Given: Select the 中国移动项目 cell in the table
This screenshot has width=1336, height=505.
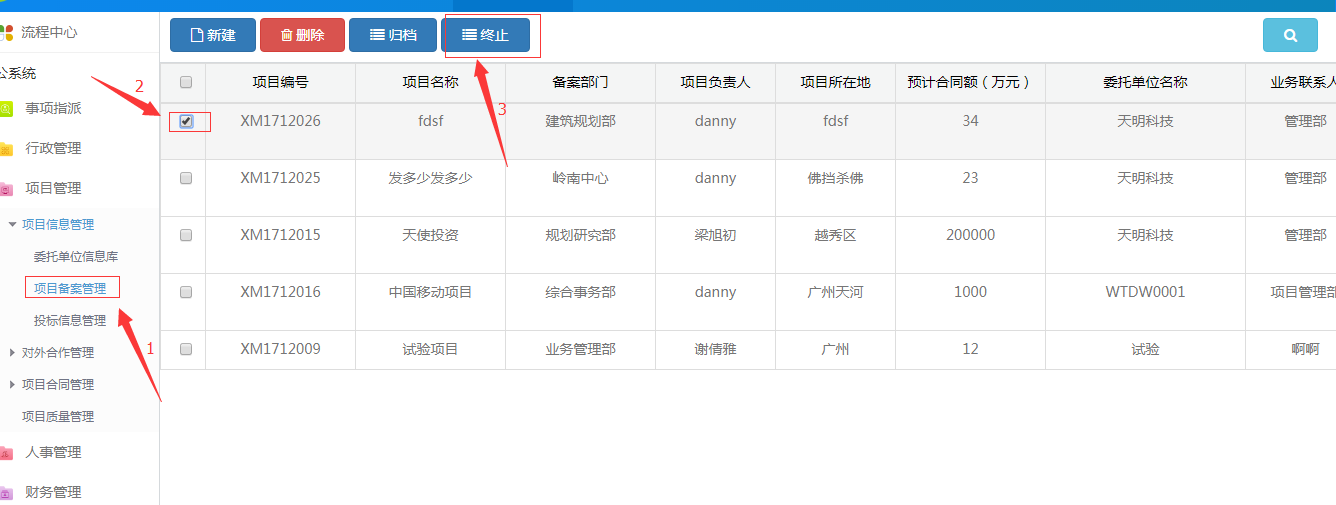Looking at the screenshot, I should (x=430, y=292).
